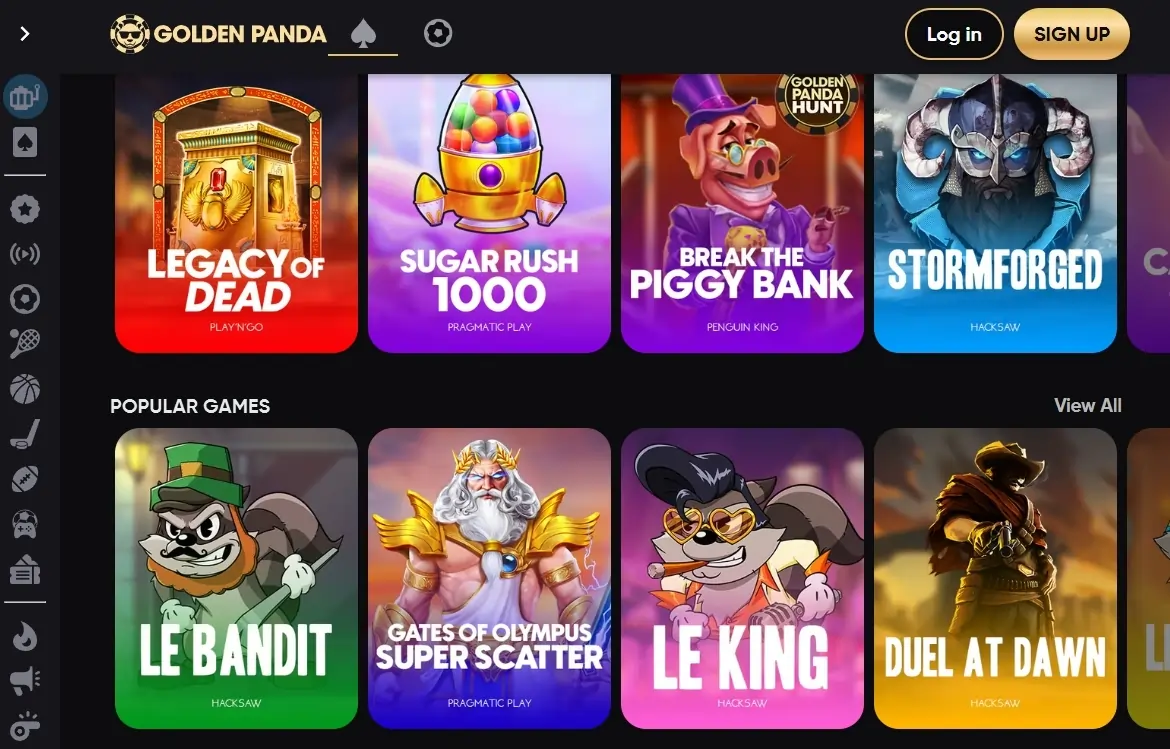
Task: Select the American football icon in sidebar
Action: 25,479
